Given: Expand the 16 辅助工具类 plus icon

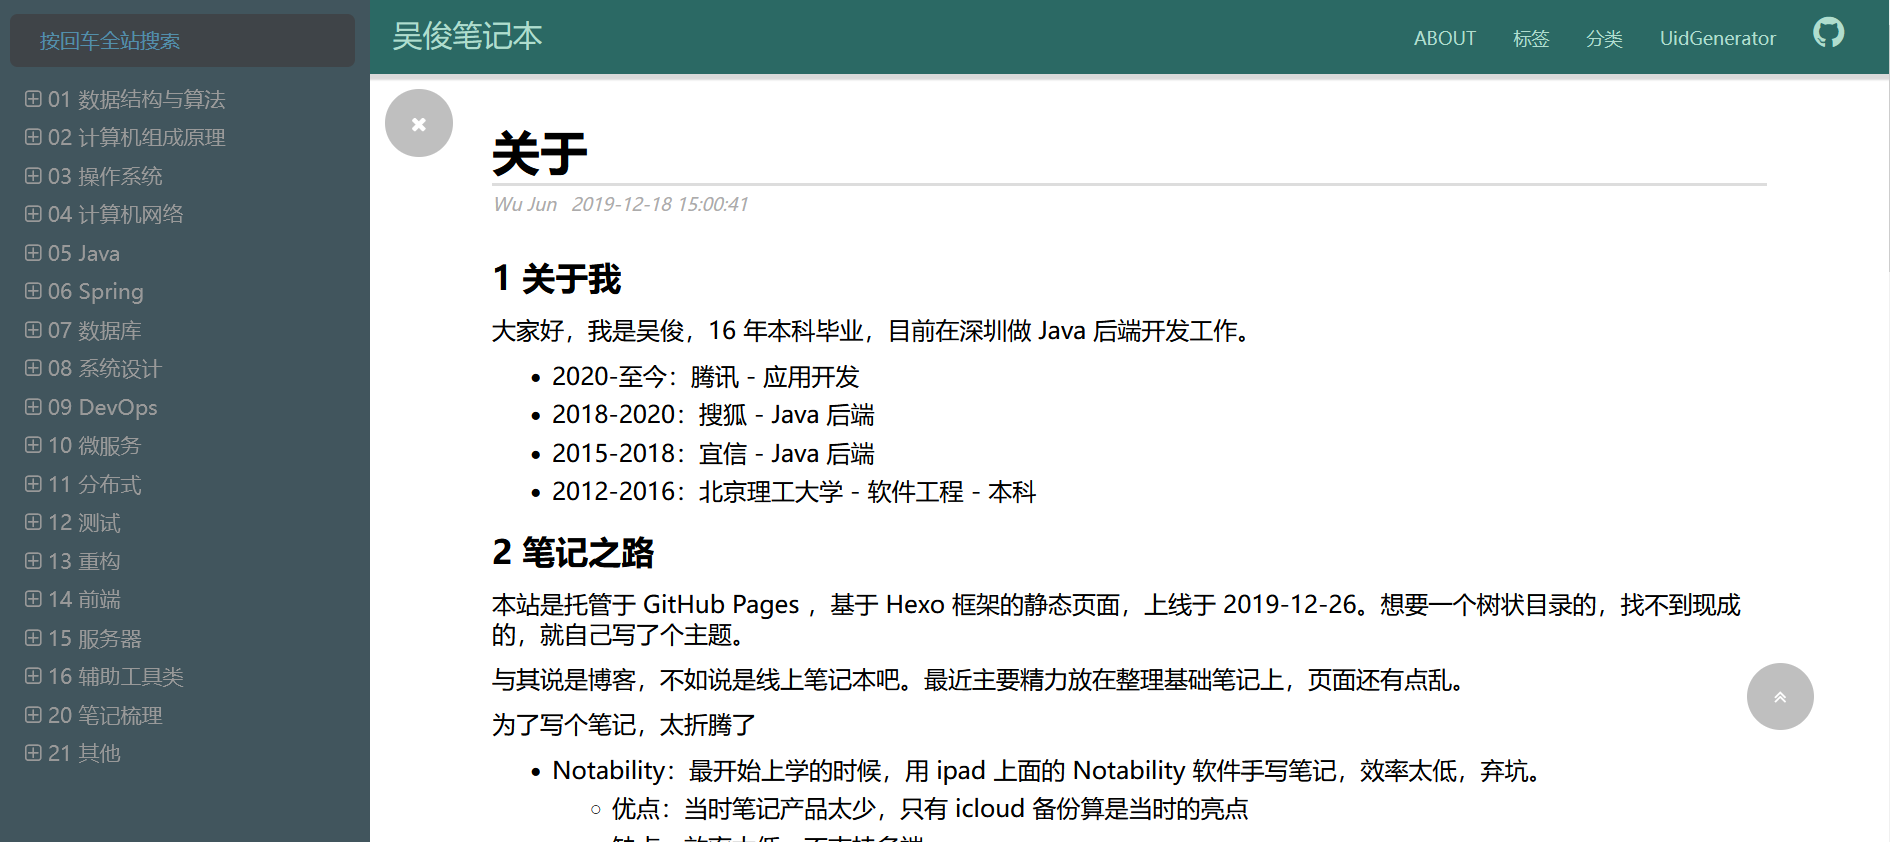Looking at the screenshot, I should 33,676.
